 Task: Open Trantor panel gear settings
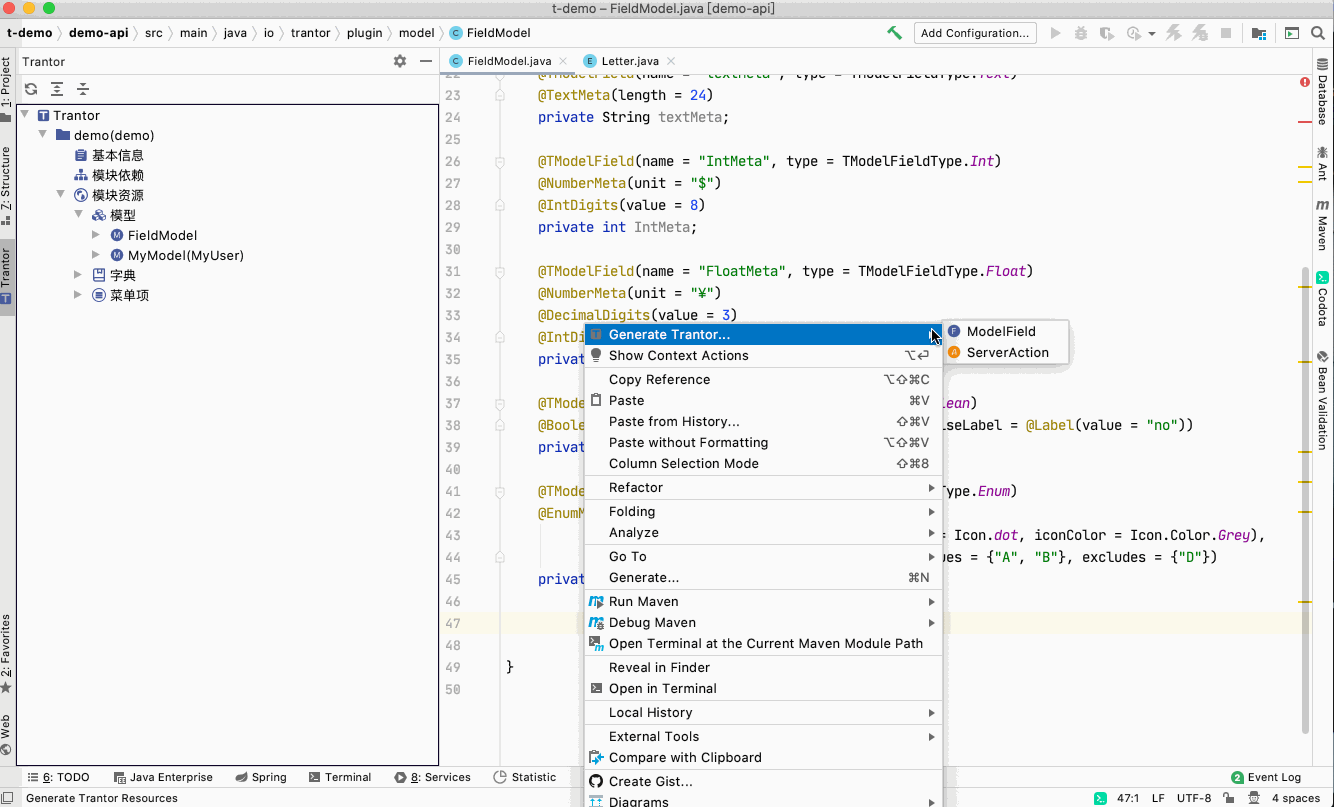(400, 61)
